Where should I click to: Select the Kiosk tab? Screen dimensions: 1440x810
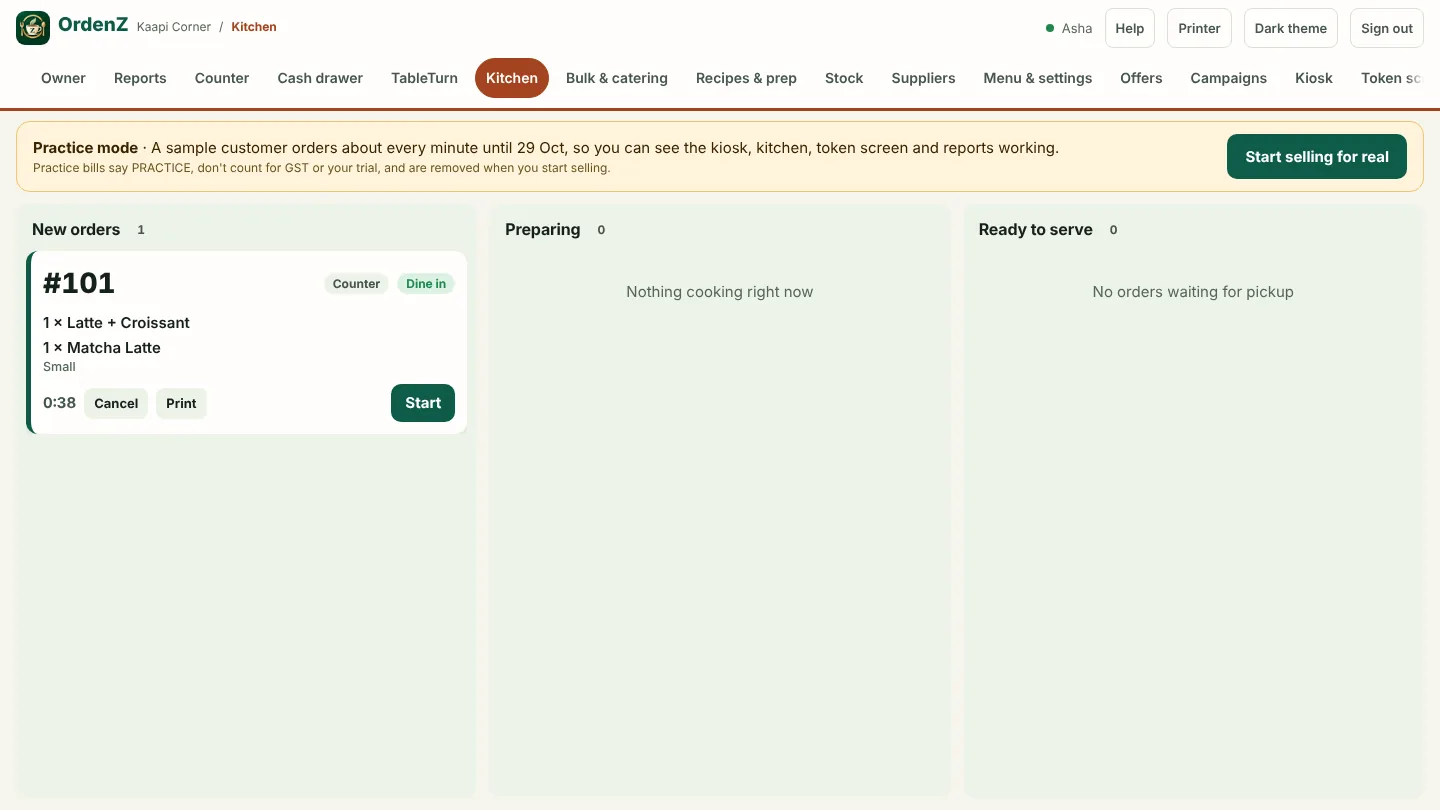(1314, 78)
